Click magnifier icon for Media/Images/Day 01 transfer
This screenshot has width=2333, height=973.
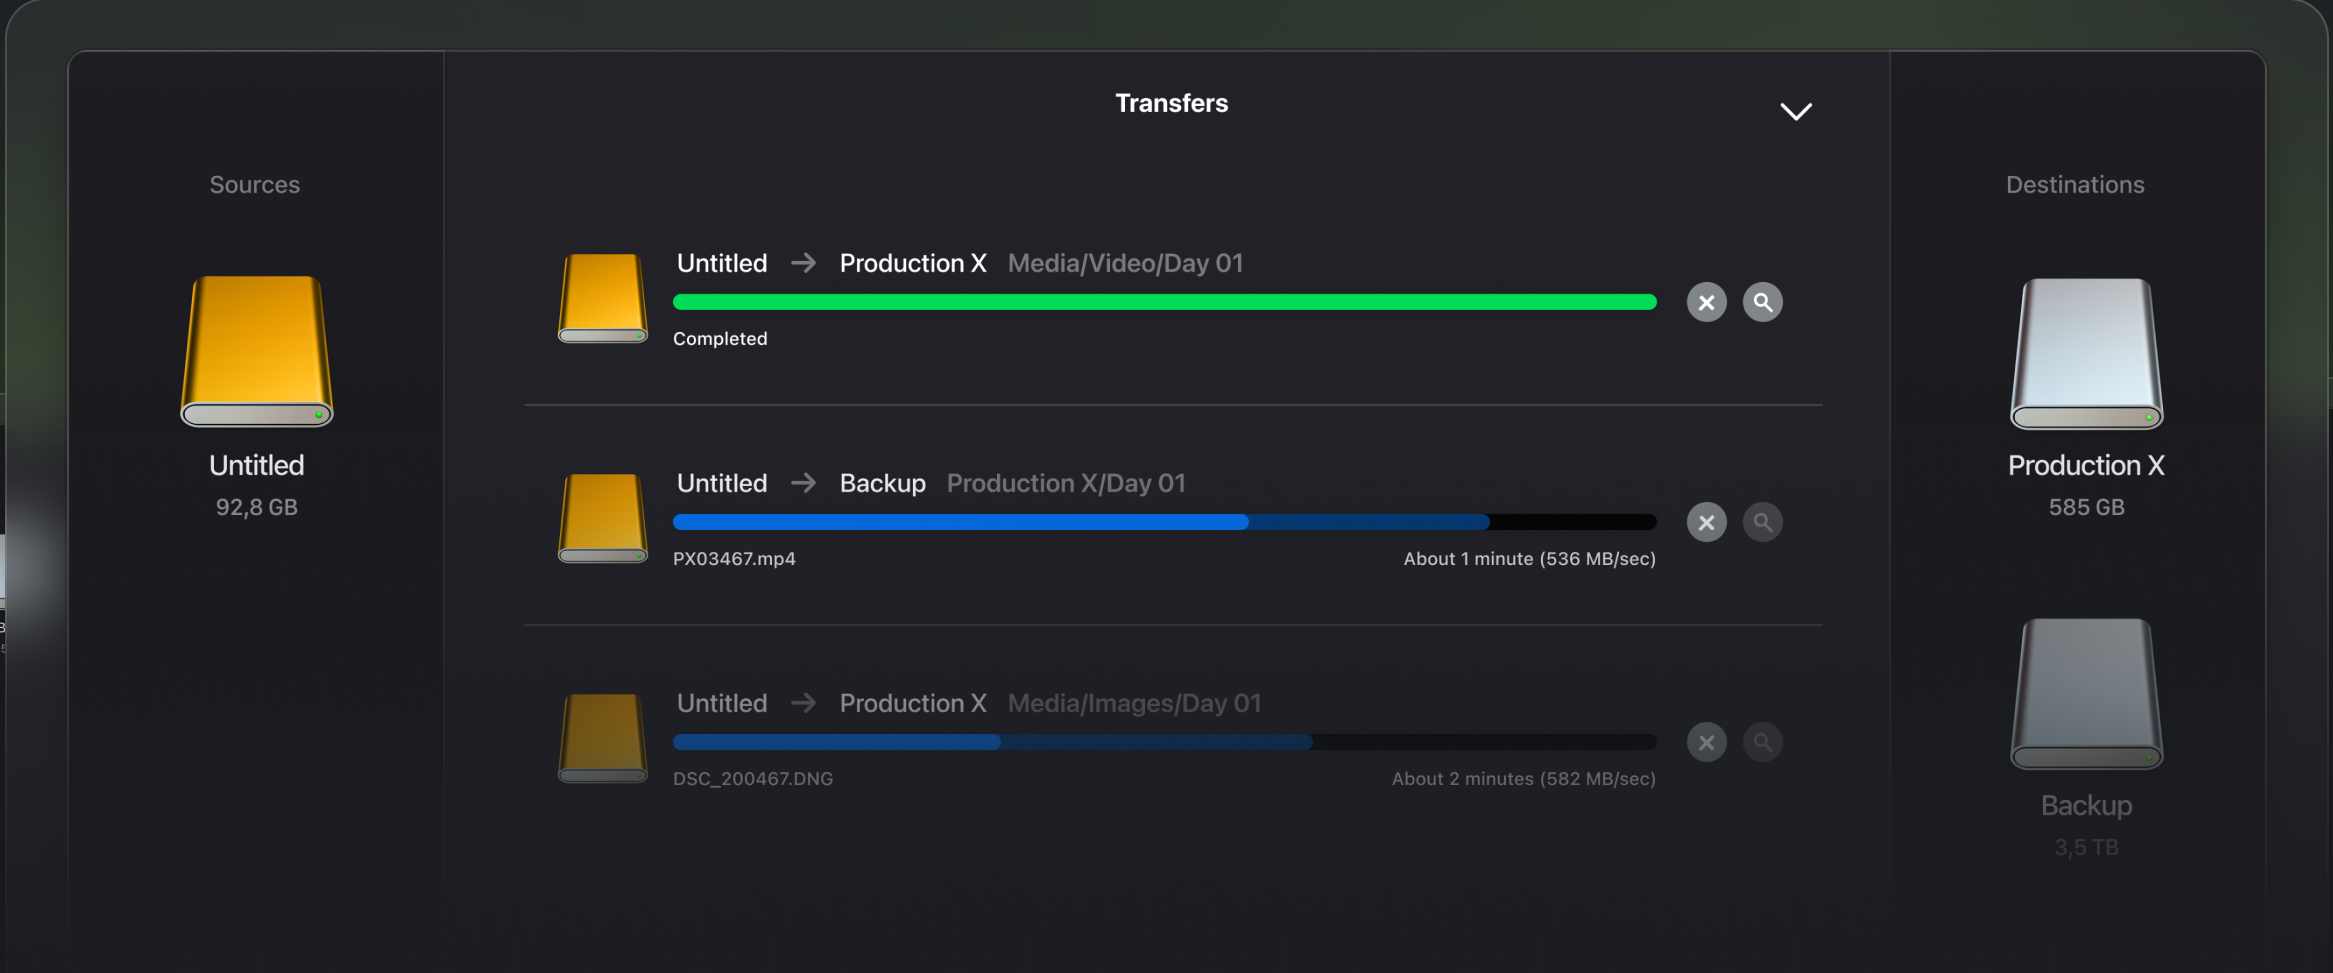click(x=1762, y=742)
